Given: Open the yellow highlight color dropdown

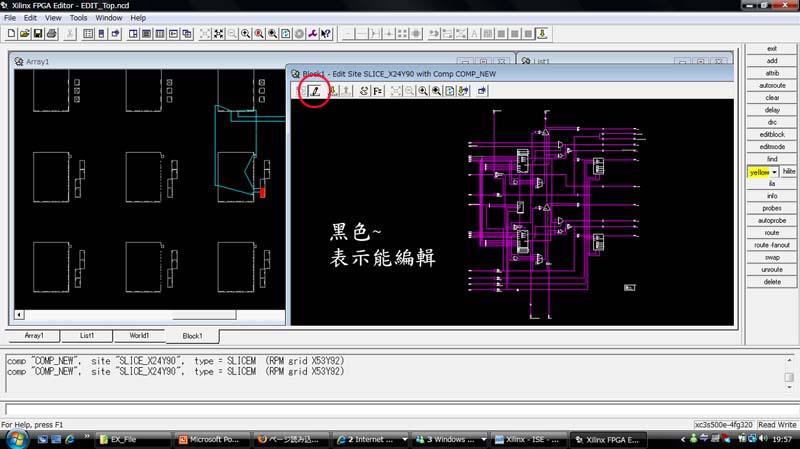Looking at the screenshot, I should [x=774, y=172].
